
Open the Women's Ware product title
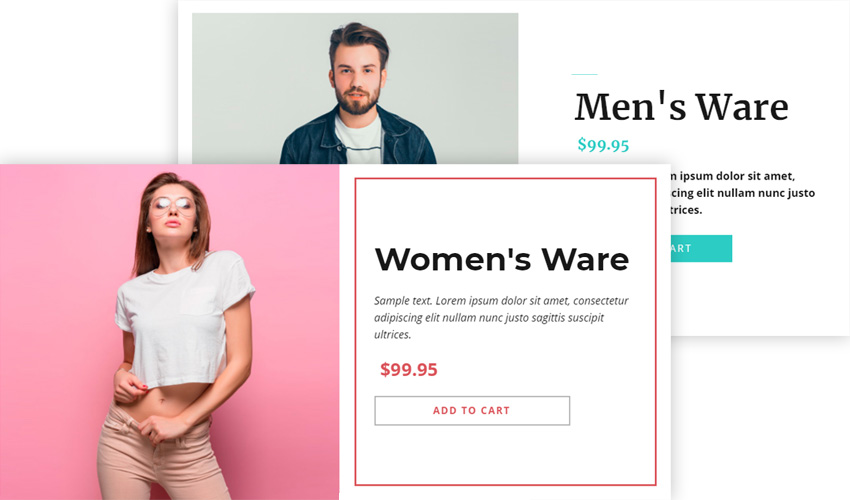coord(501,259)
